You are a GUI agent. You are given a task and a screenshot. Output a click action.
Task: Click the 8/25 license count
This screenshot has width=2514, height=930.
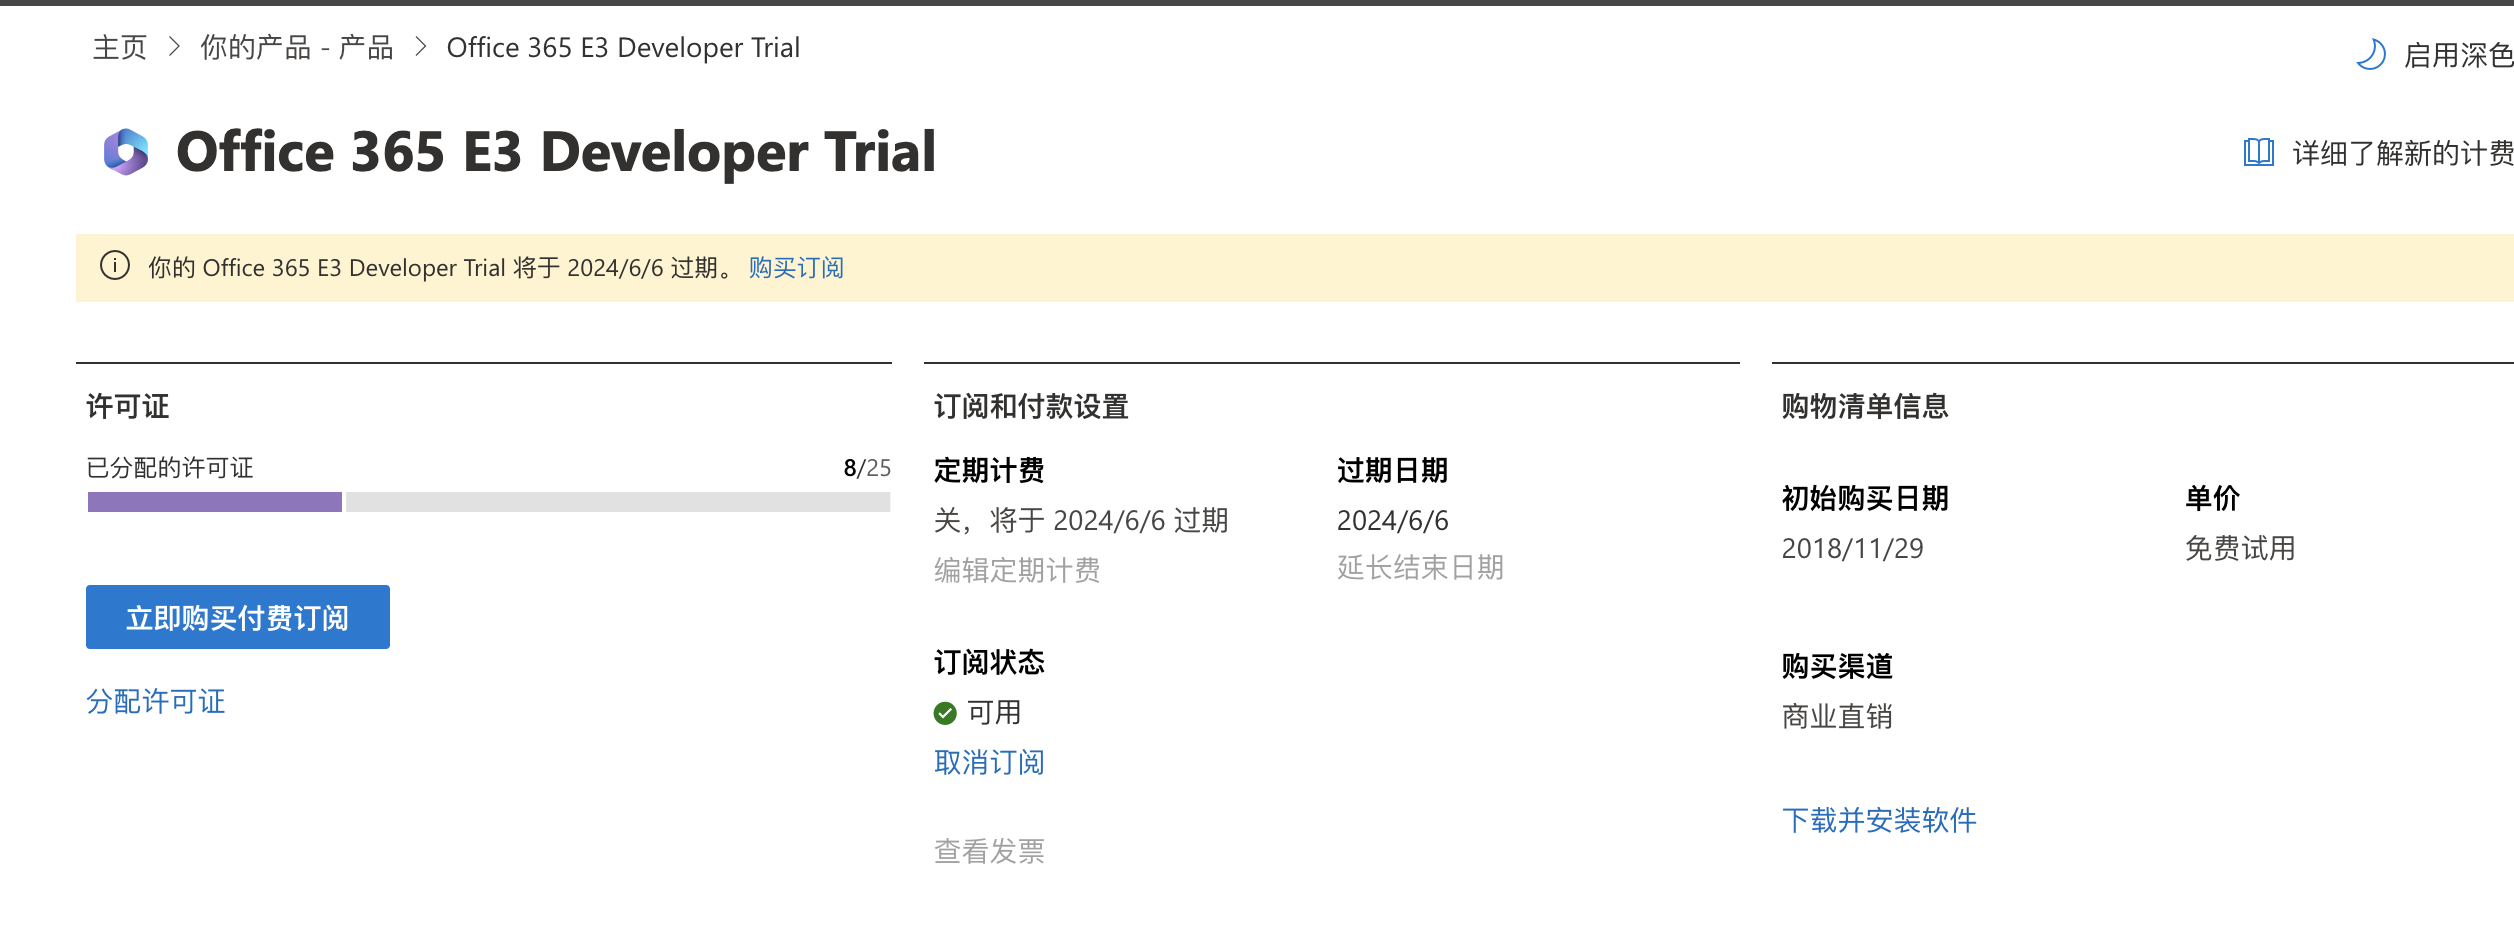coord(867,468)
